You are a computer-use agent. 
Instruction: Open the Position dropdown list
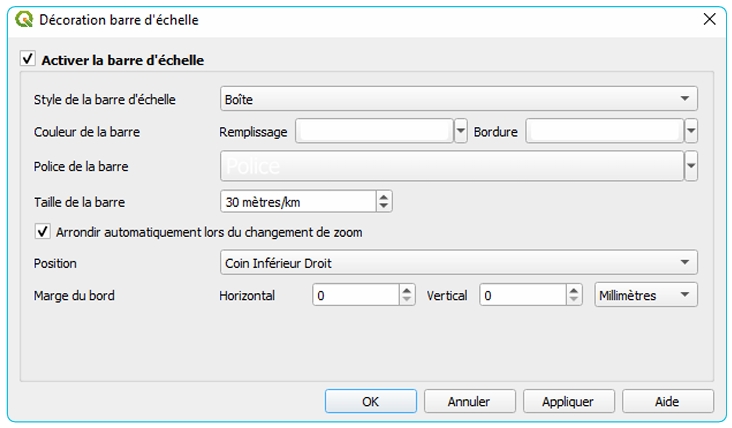[458, 263]
